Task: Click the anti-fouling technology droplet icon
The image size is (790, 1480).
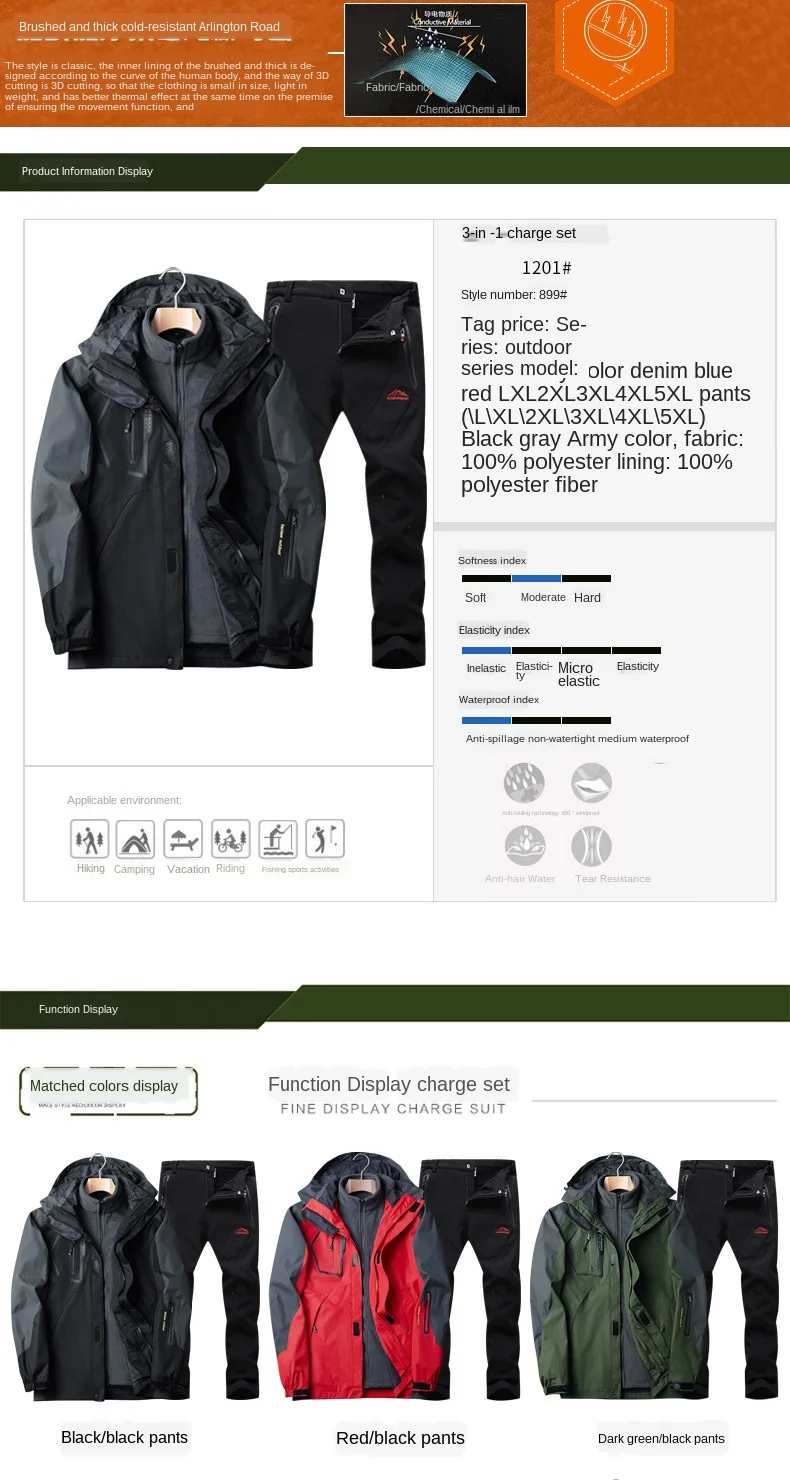Action: click(525, 783)
